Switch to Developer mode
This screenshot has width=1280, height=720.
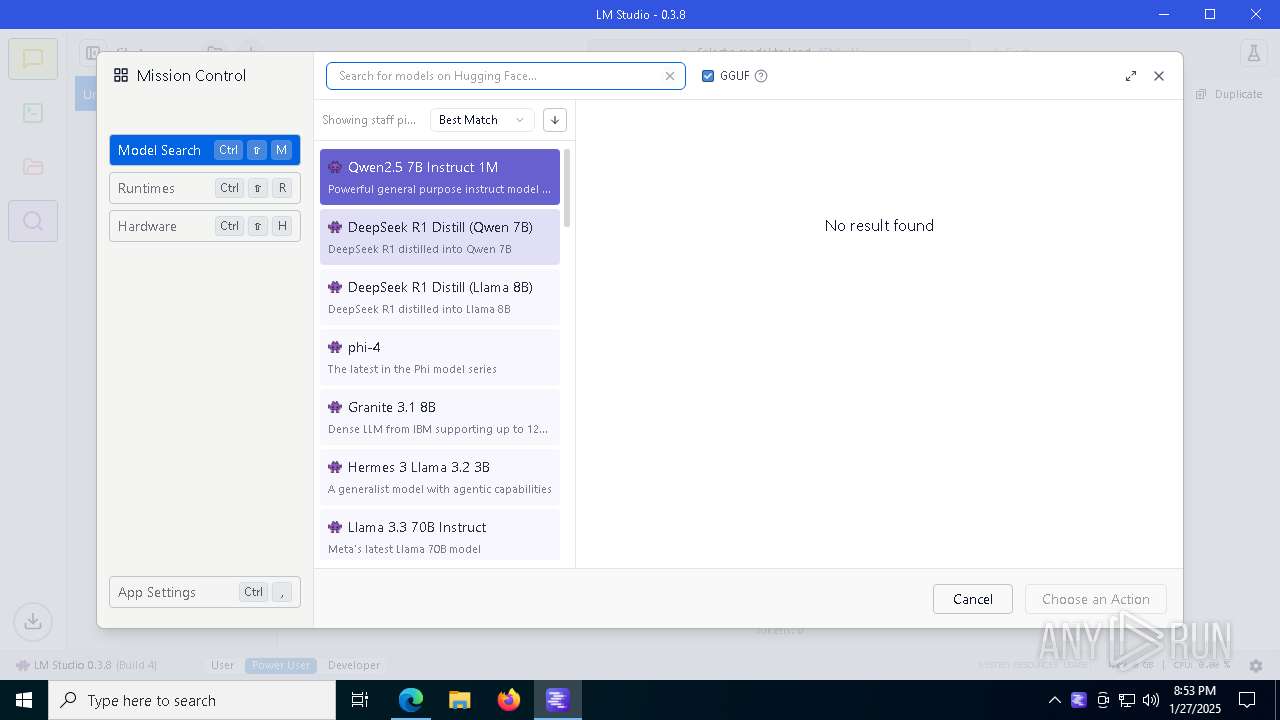(x=354, y=665)
